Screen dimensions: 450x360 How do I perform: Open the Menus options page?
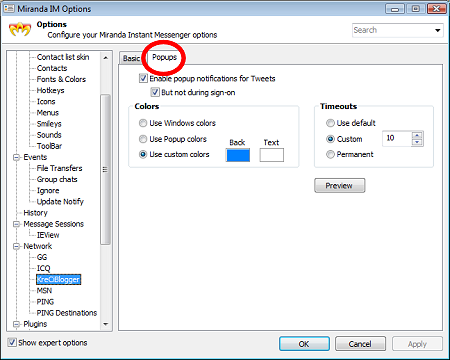point(48,113)
